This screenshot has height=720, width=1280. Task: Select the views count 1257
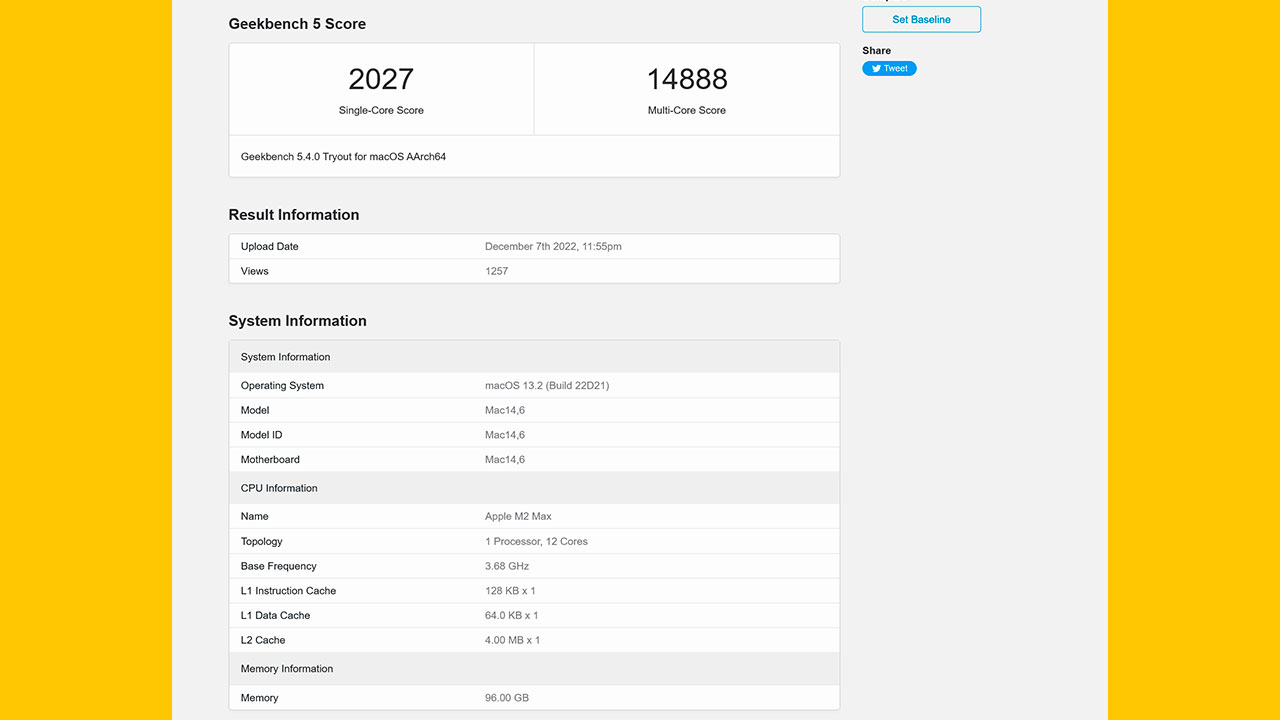497,271
